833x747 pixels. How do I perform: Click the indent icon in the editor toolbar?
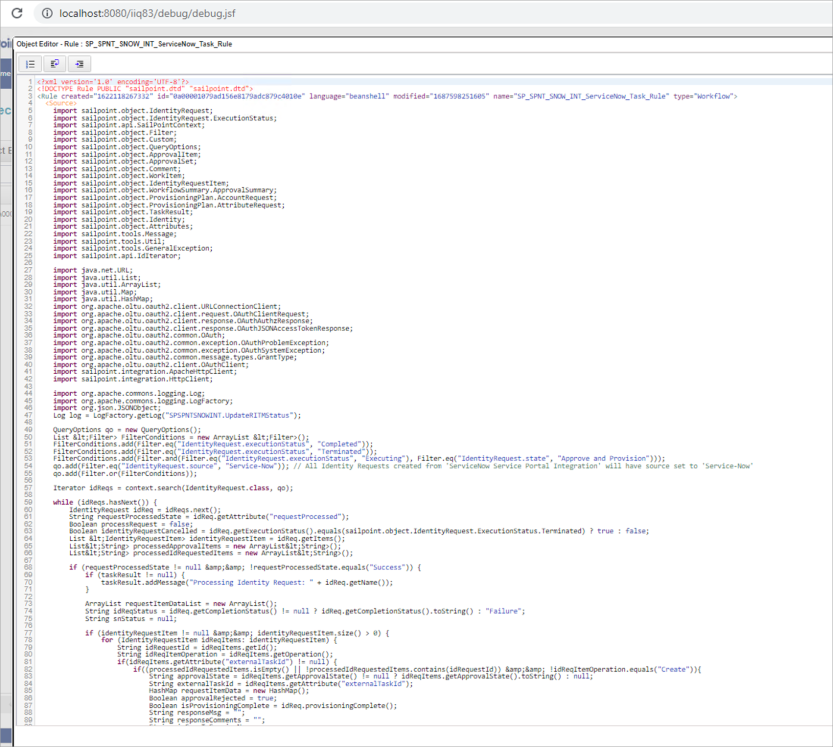pyautogui.click(x=79, y=63)
